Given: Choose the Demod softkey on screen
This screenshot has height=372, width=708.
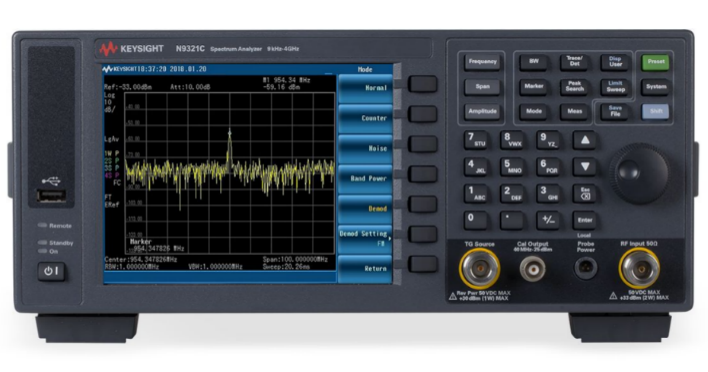Looking at the screenshot, I should (x=365, y=209).
